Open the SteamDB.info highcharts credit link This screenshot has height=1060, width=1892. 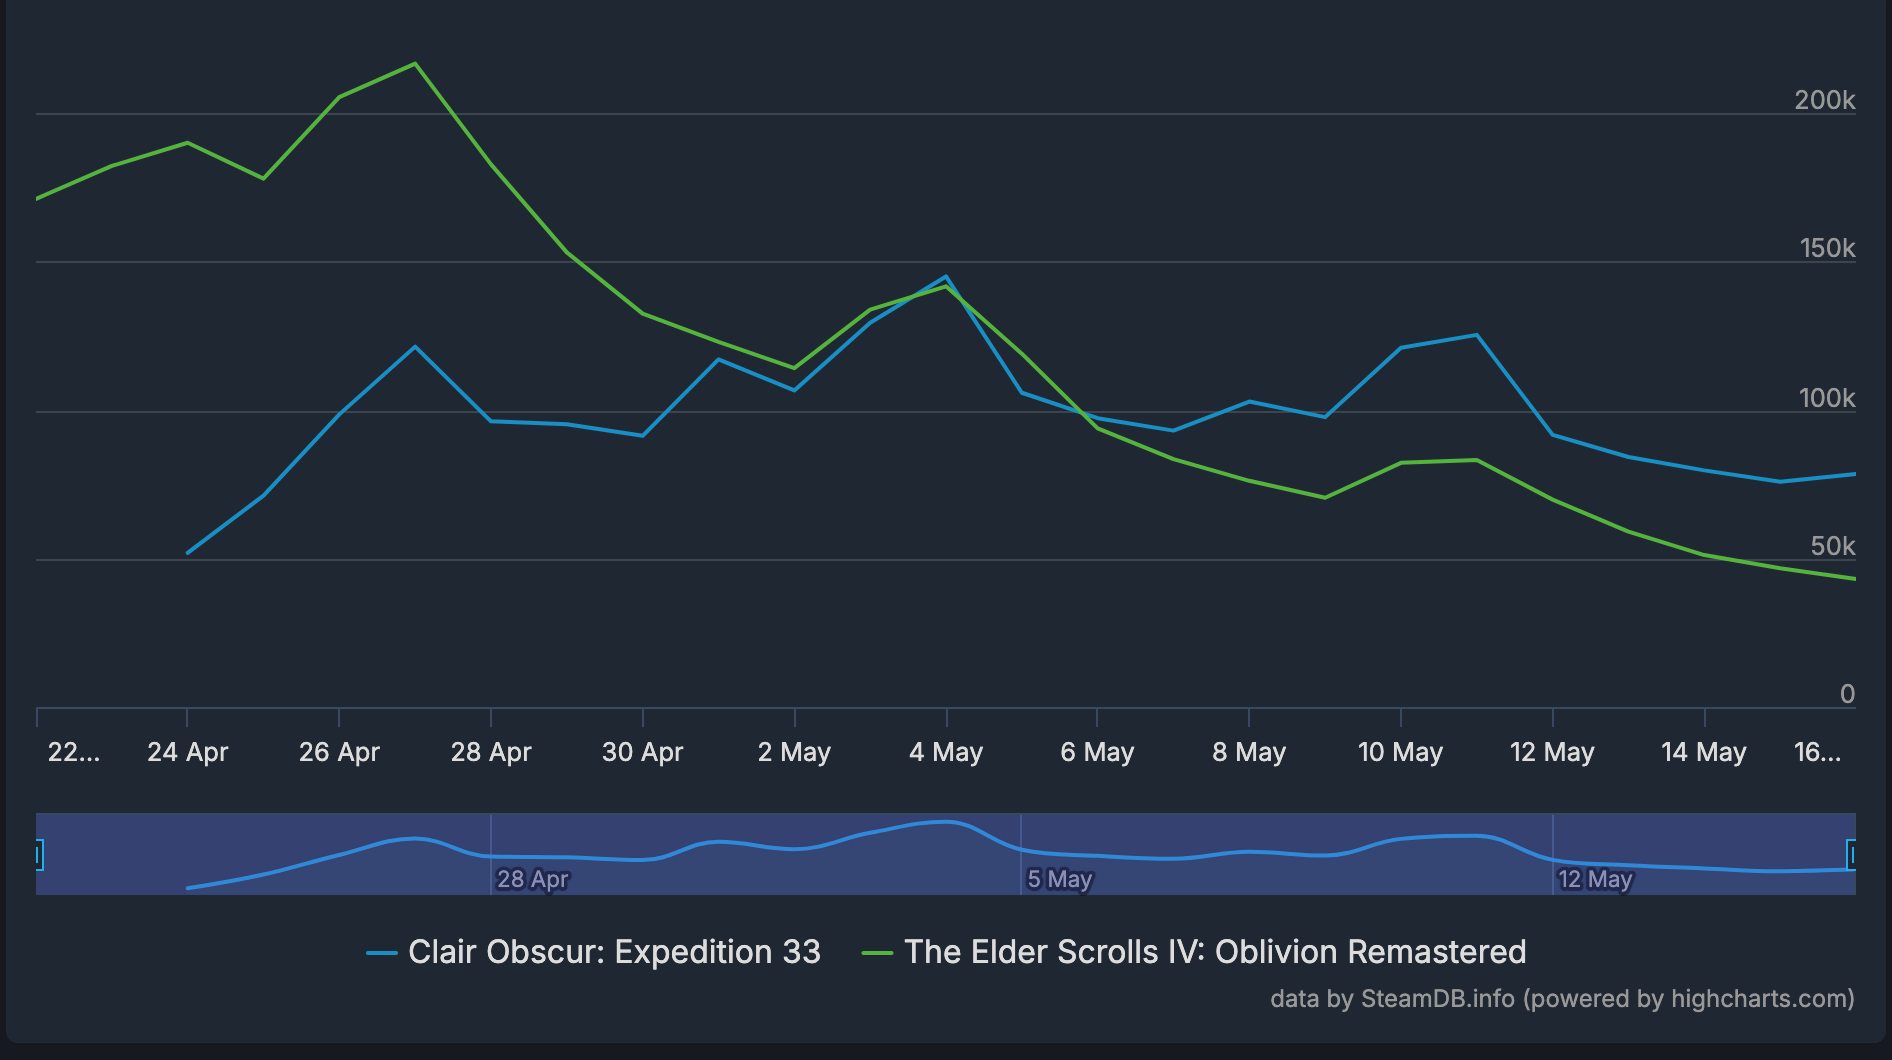(1562, 999)
